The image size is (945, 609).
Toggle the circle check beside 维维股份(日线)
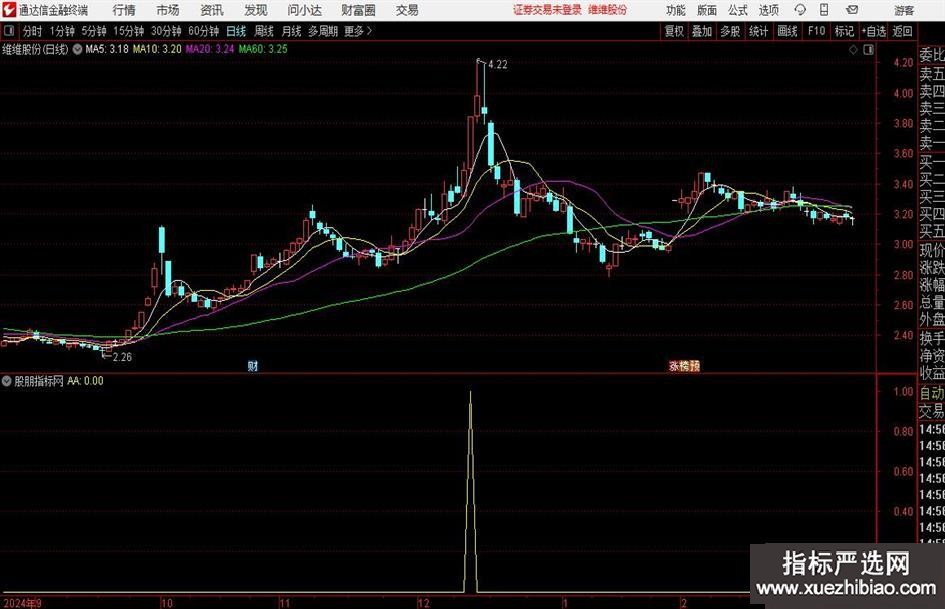click(78, 49)
